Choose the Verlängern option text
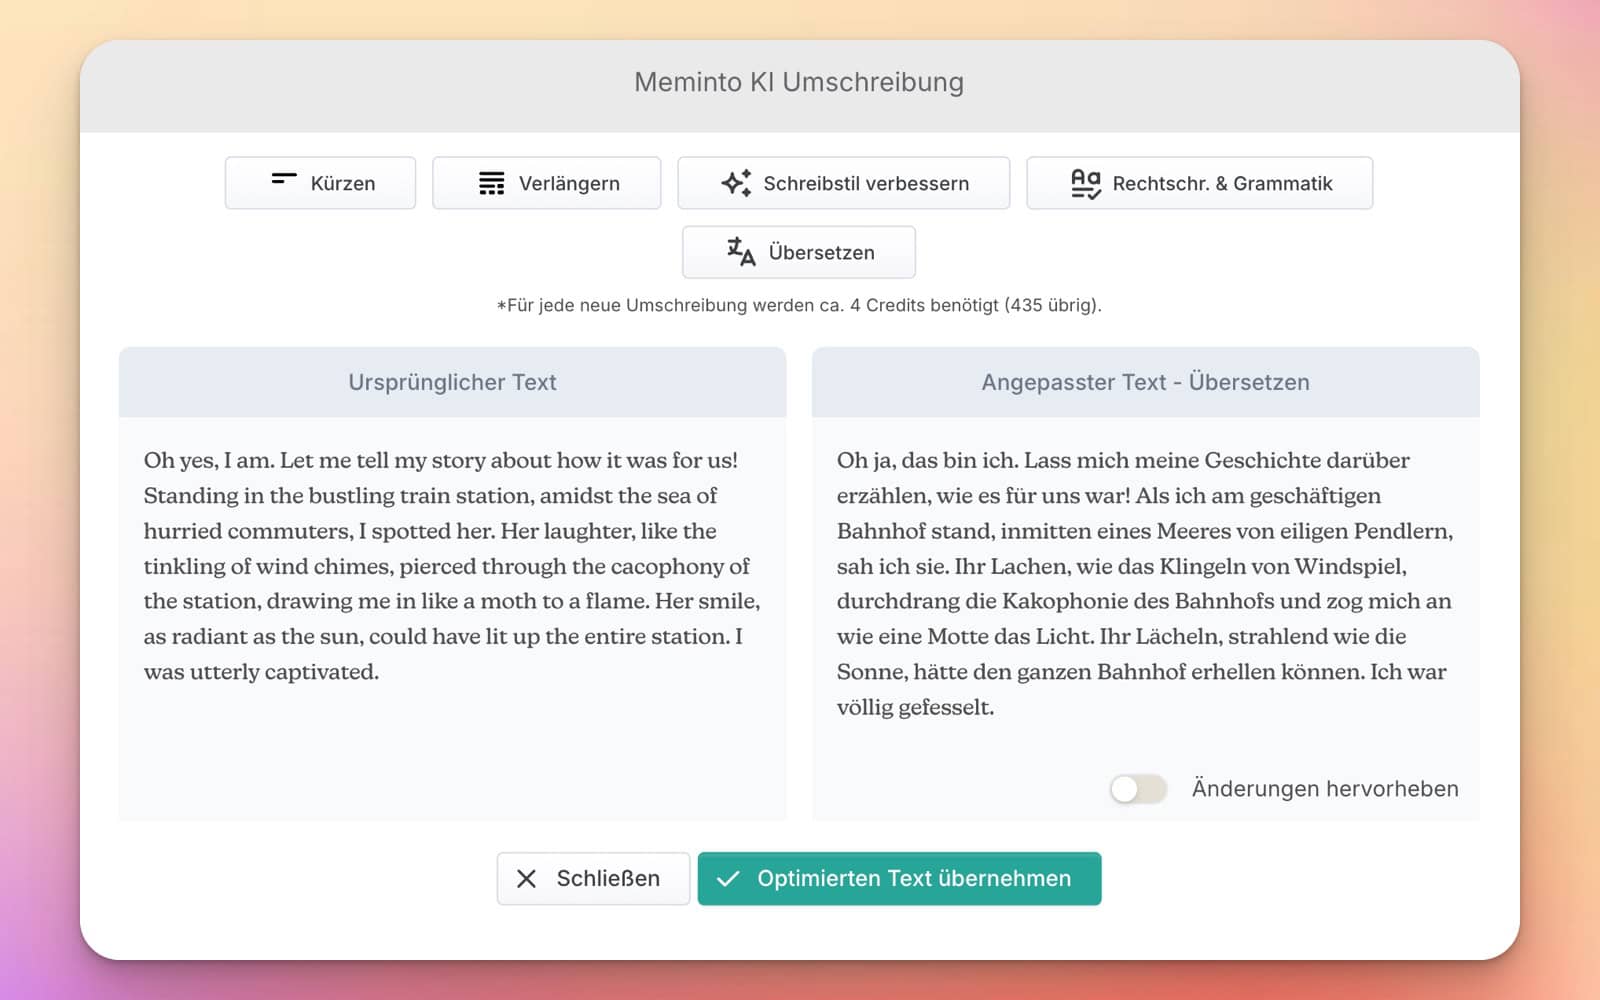Screen dimensions: 1600x1000 click(x=569, y=183)
